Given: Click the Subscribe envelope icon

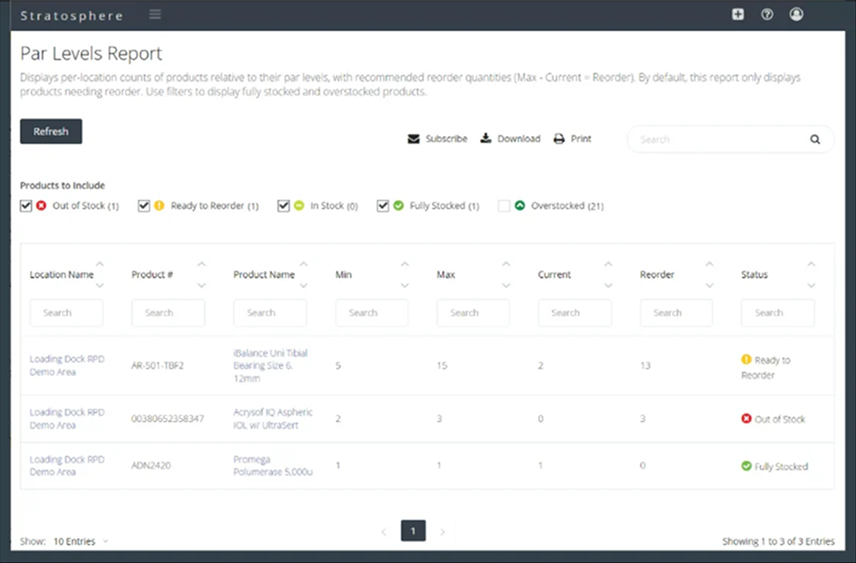Looking at the screenshot, I should (413, 139).
